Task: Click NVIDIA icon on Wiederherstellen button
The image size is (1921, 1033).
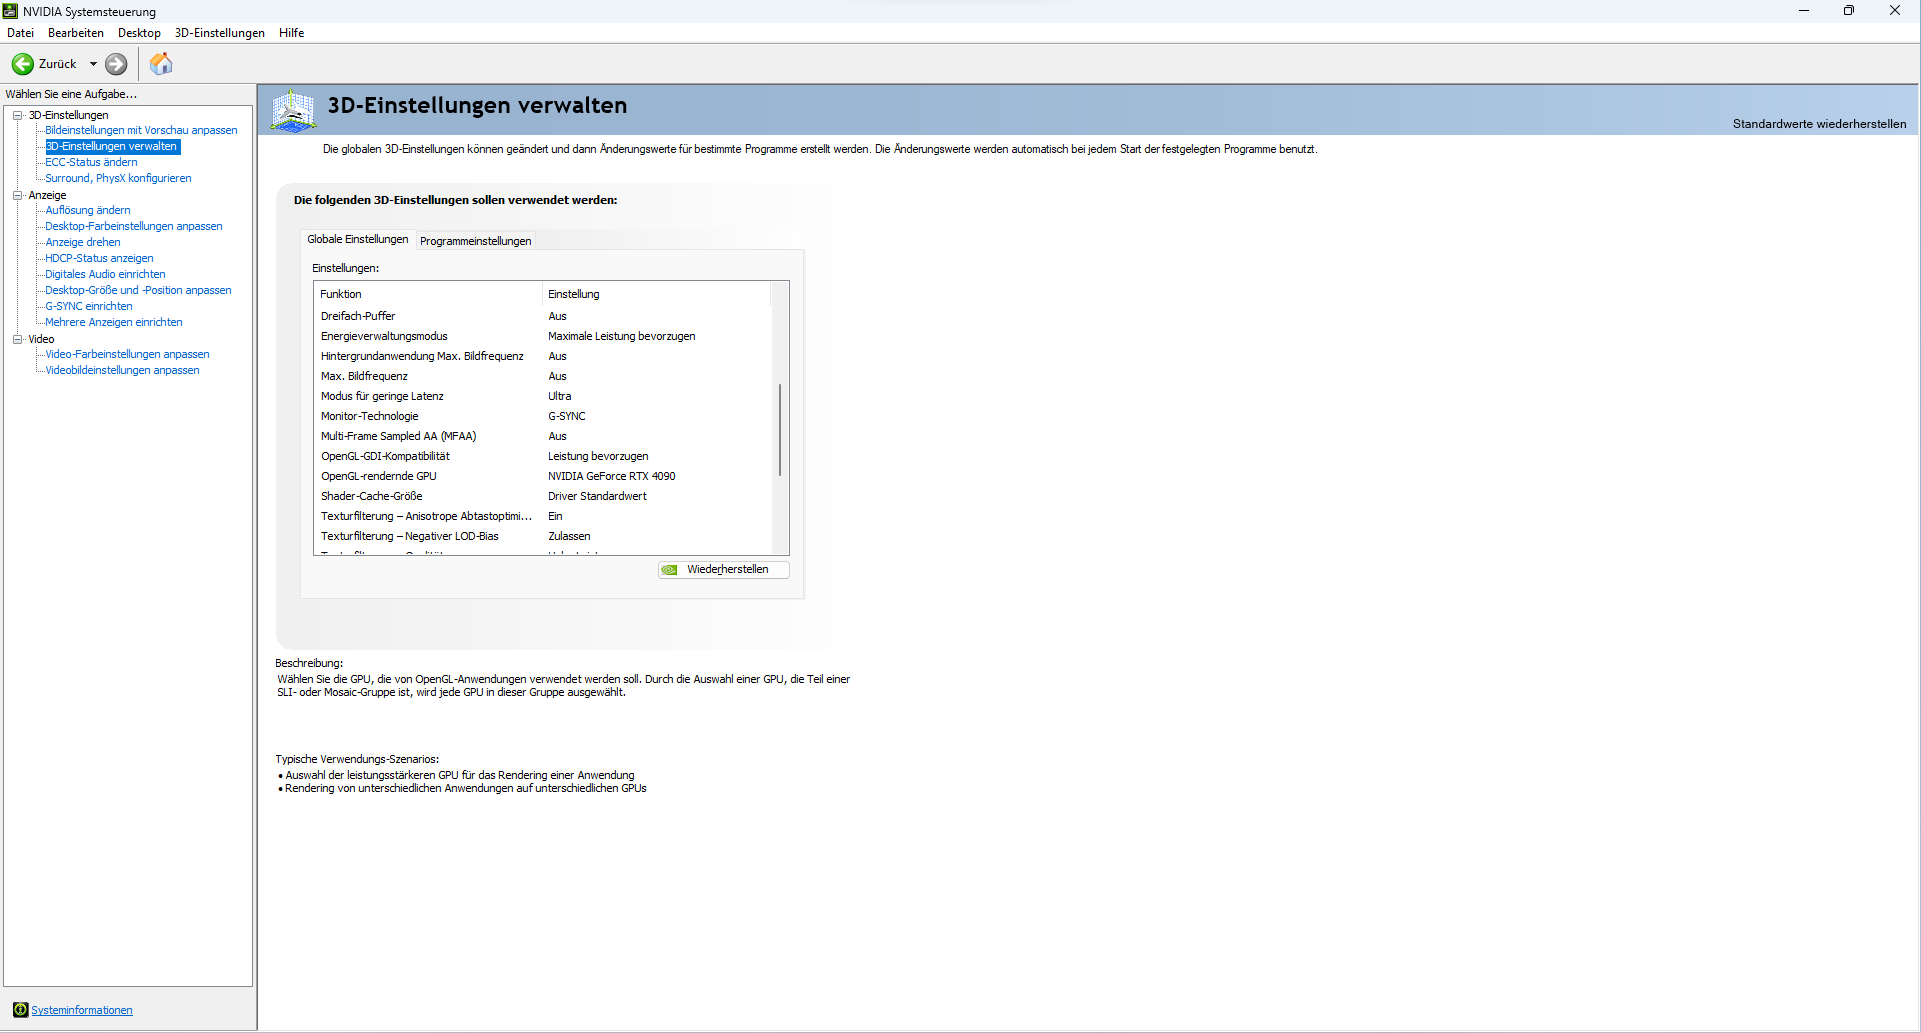Action: (x=670, y=570)
